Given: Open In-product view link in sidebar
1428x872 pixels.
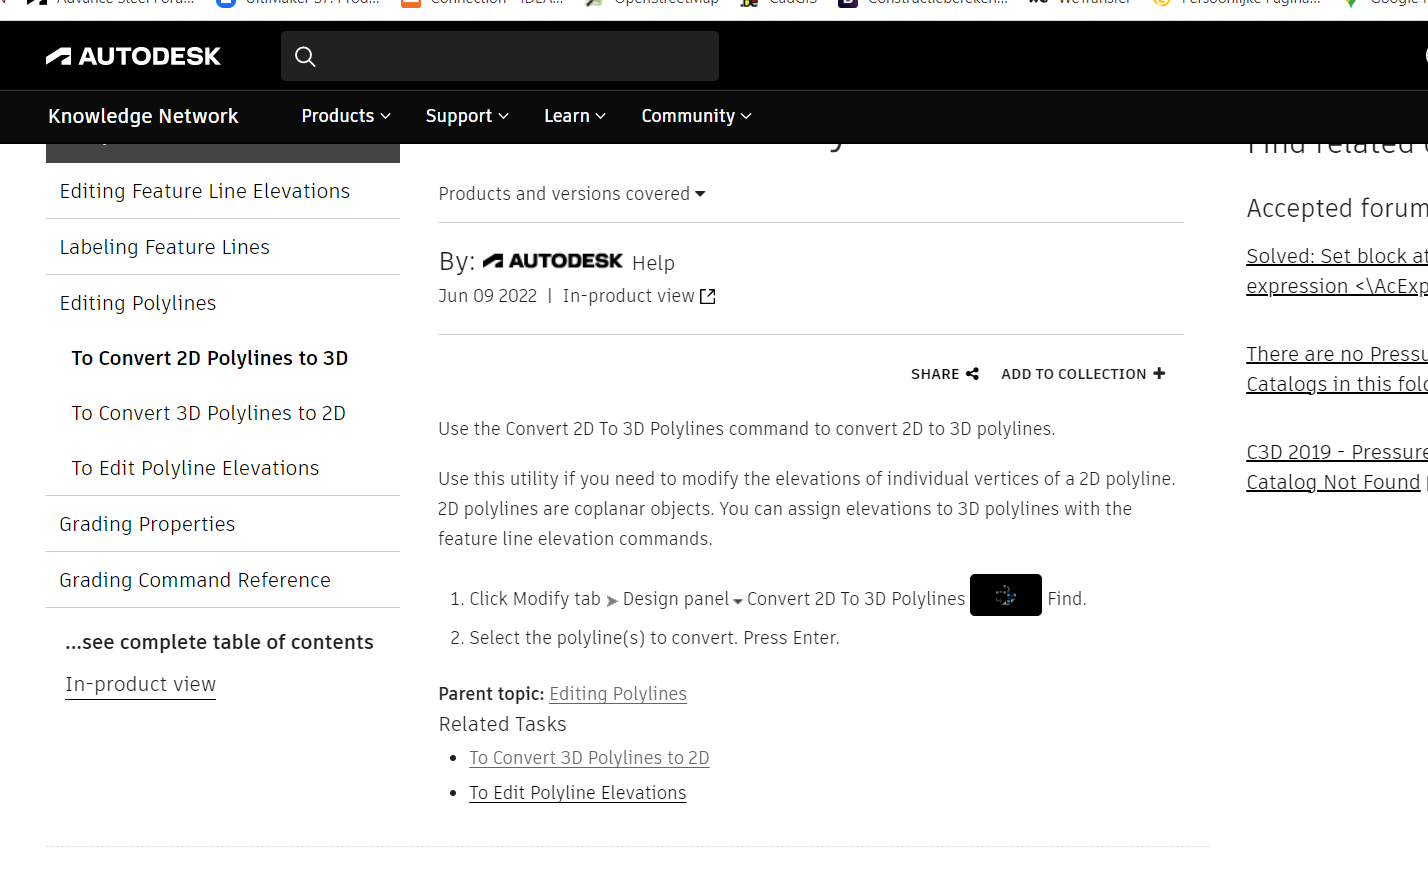Looking at the screenshot, I should 140,685.
